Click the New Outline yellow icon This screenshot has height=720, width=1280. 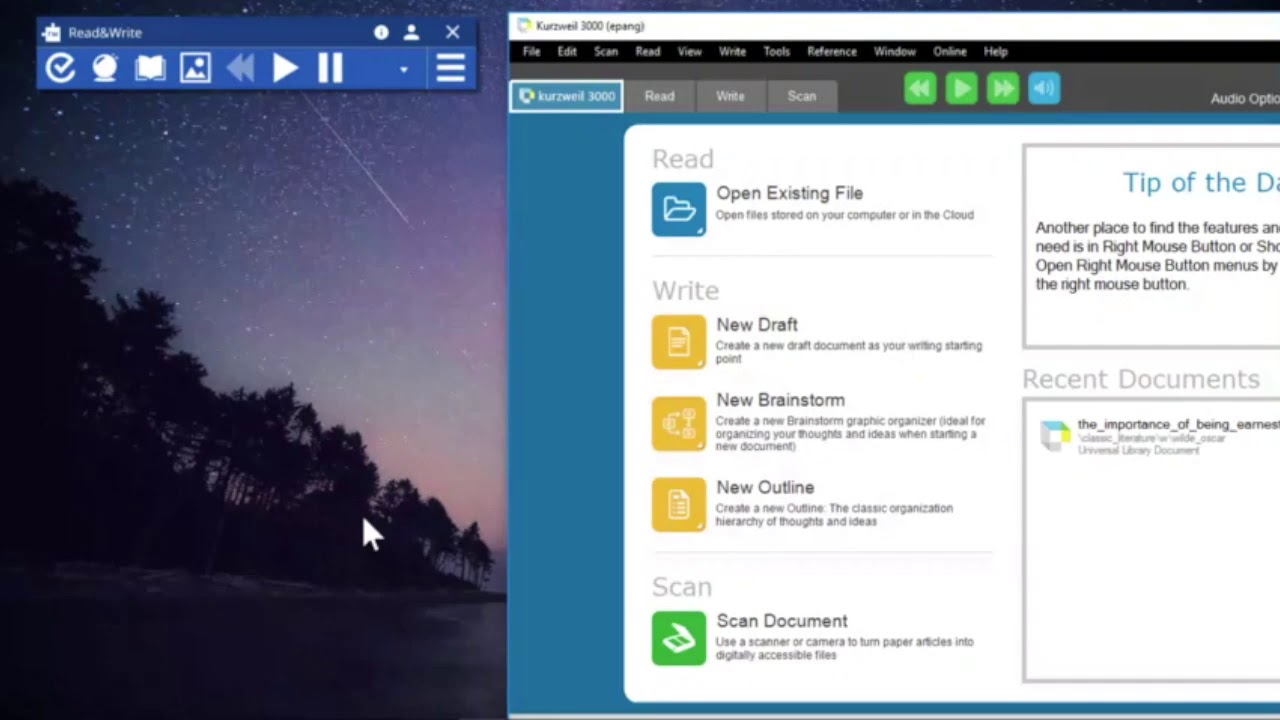[x=679, y=504]
